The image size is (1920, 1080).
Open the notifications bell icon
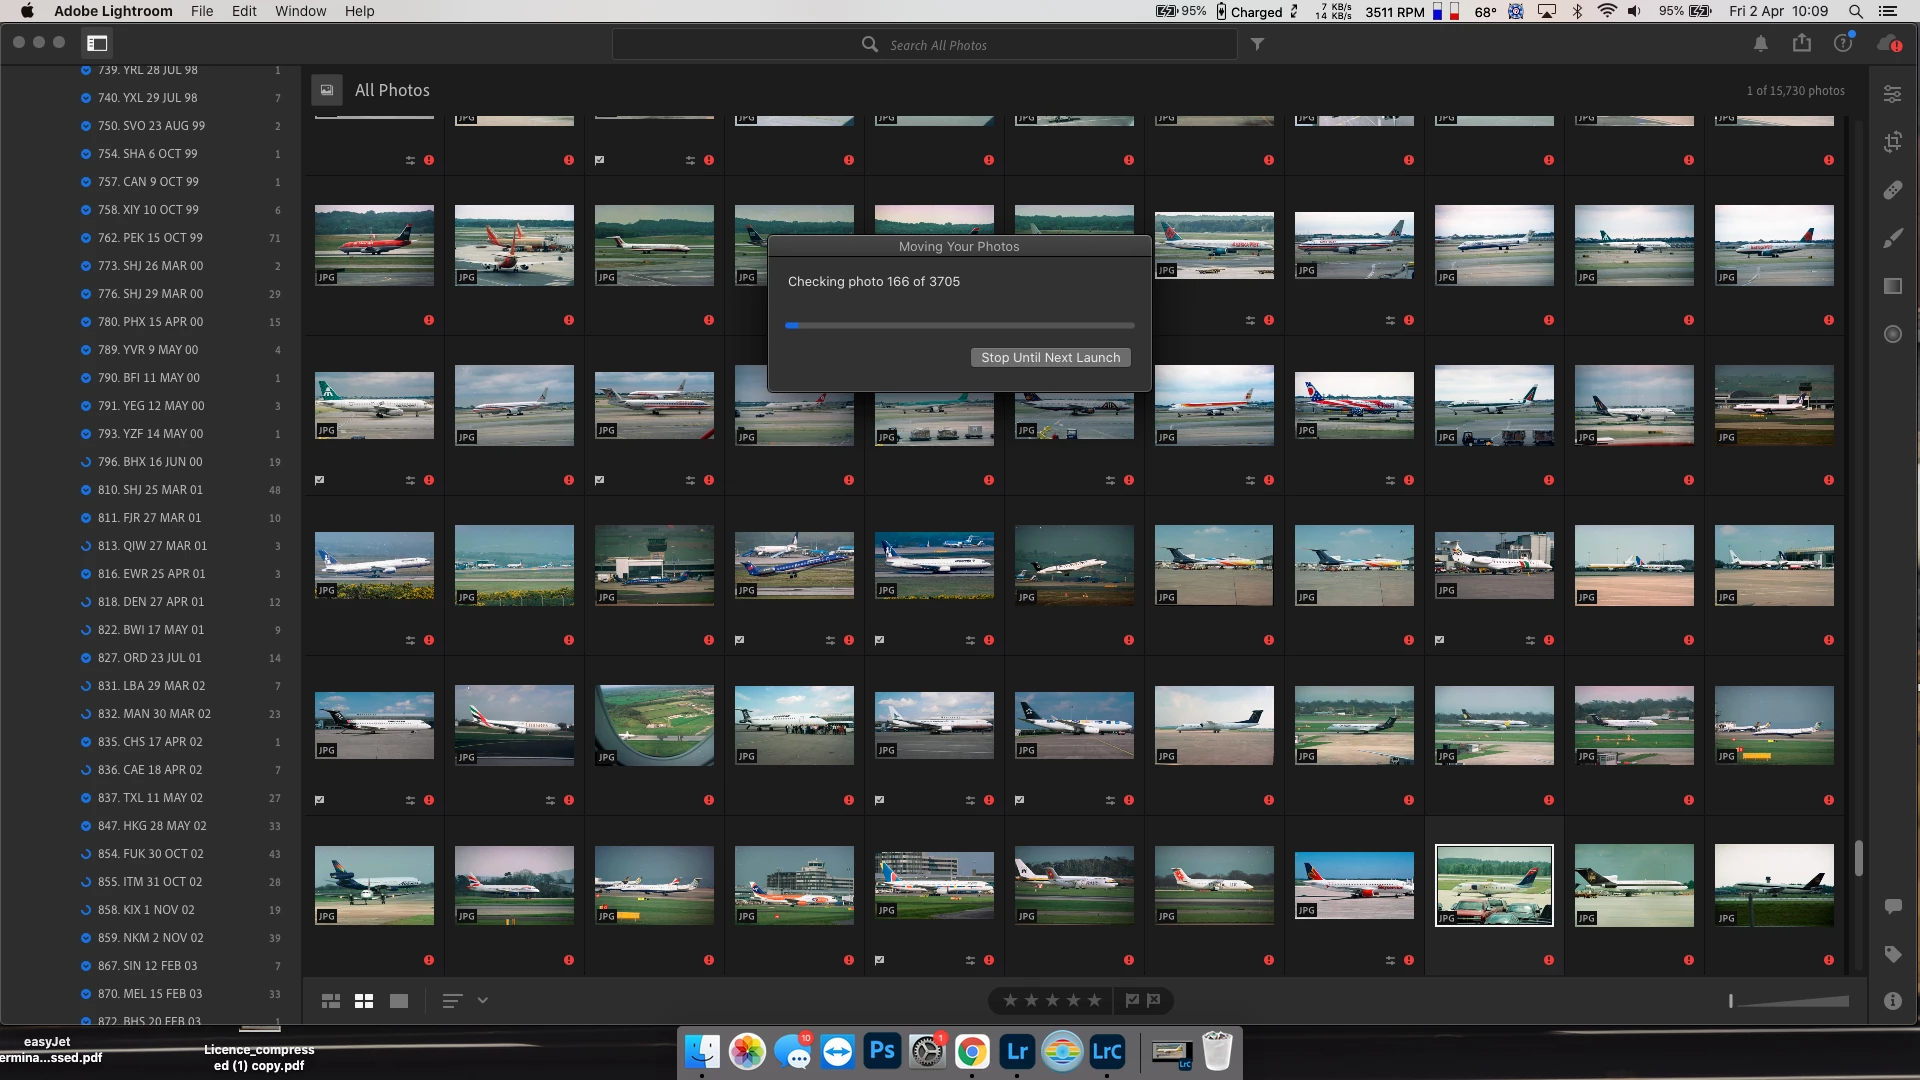click(1760, 44)
